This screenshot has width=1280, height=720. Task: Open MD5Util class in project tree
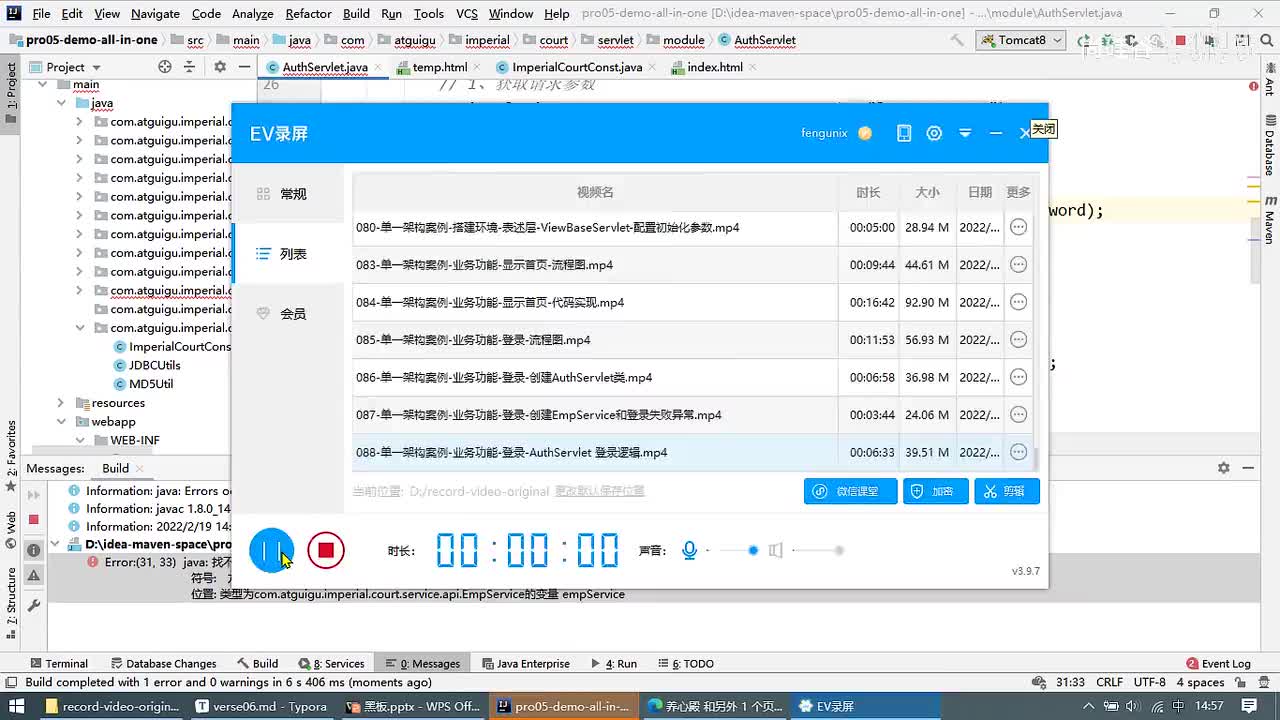tap(143, 384)
